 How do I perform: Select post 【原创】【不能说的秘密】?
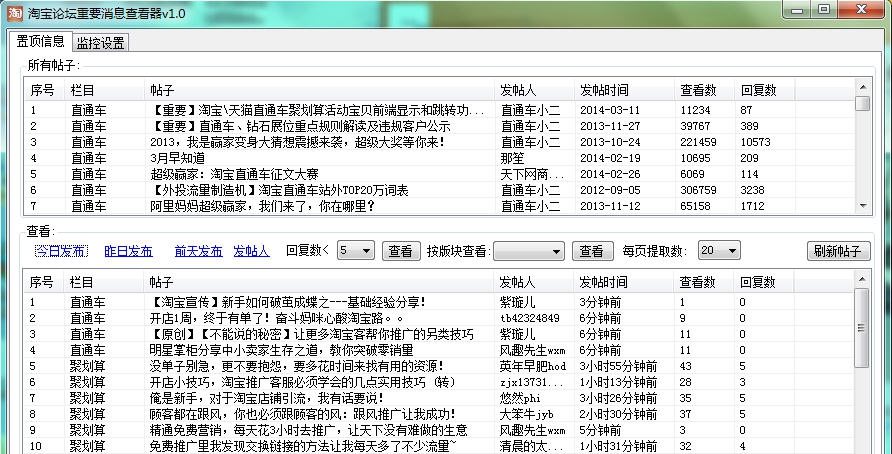click(x=311, y=335)
